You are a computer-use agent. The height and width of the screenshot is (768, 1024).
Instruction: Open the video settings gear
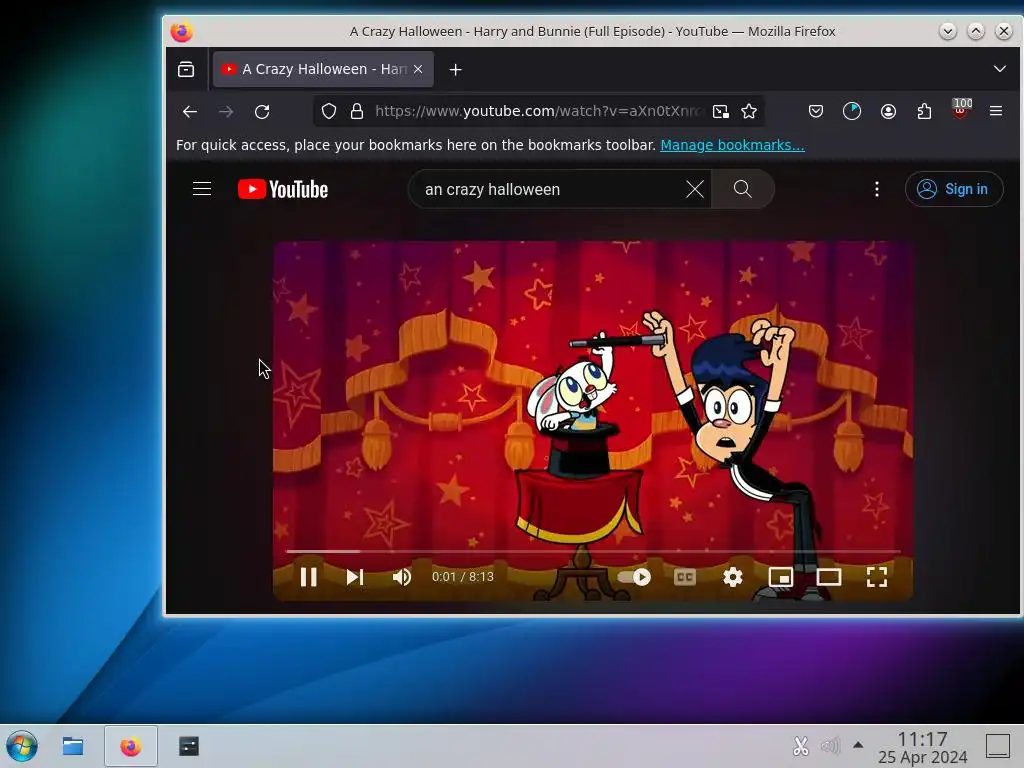tap(733, 577)
